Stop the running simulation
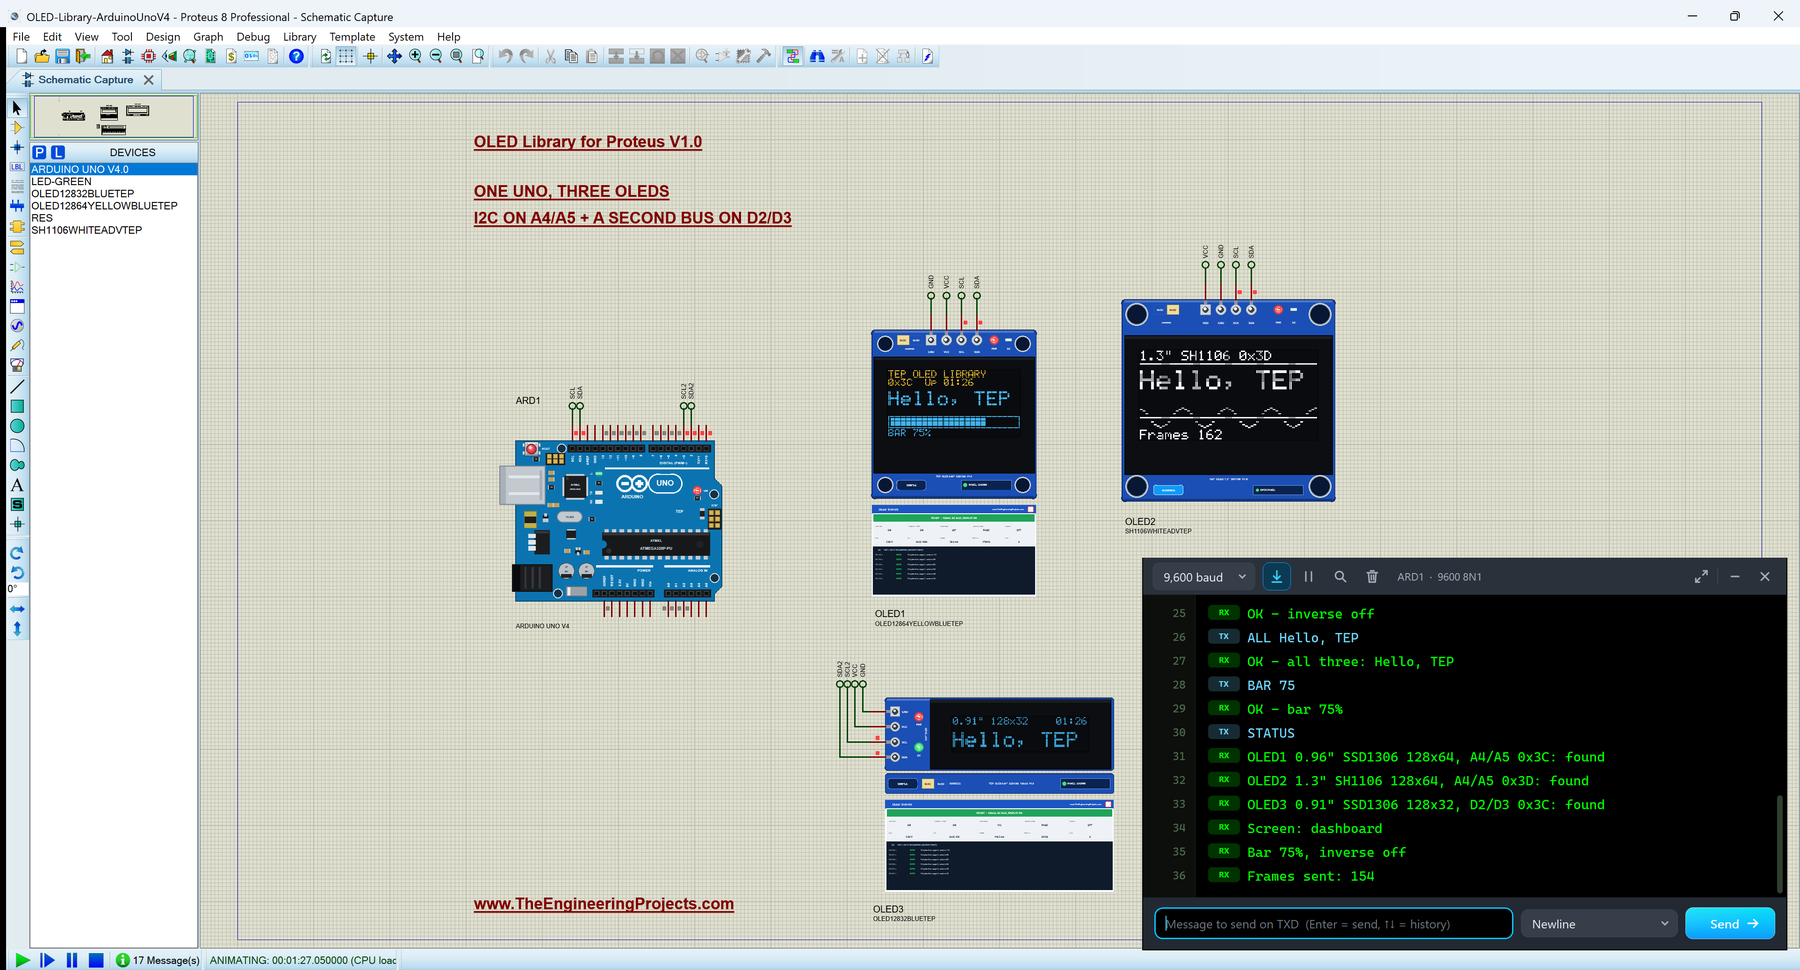Image resolution: width=1800 pixels, height=970 pixels. point(96,960)
